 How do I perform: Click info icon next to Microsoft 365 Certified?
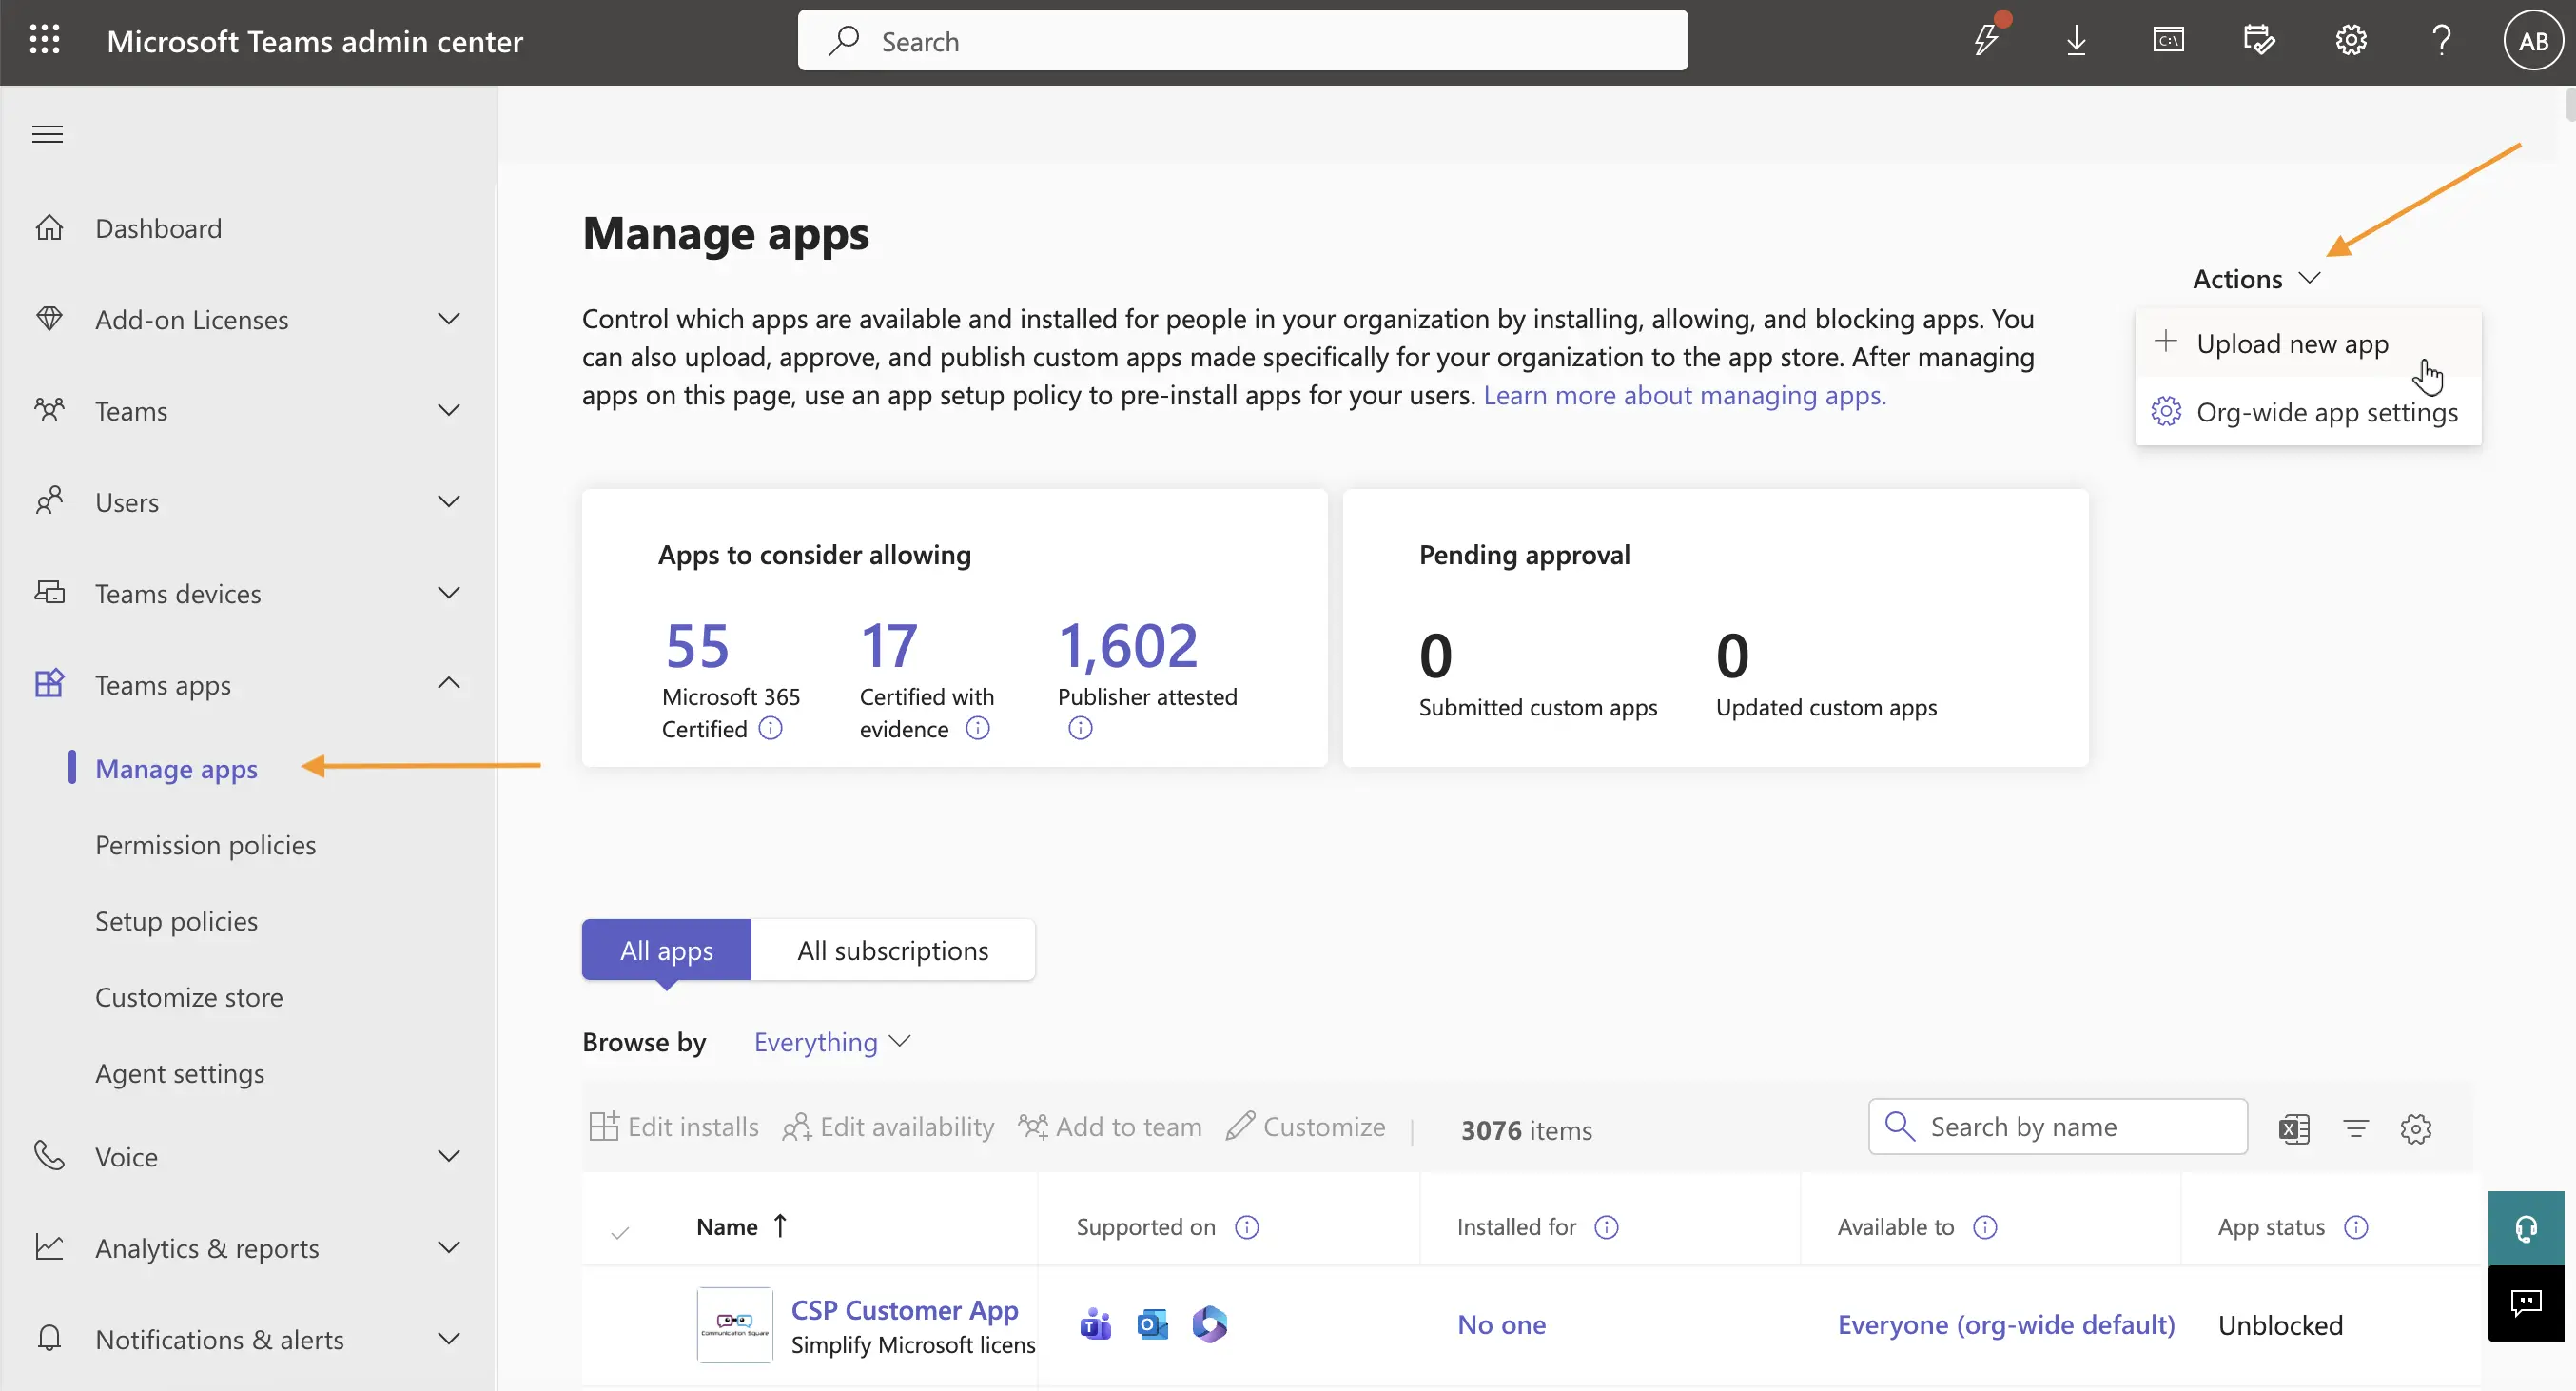pyautogui.click(x=770, y=728)
